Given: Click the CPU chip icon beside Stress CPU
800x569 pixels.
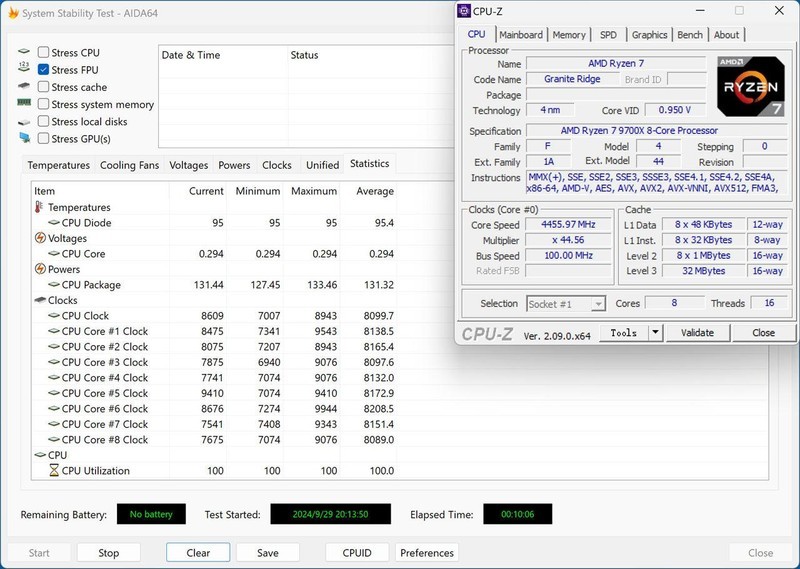Looking at the screenshot, I should coord(23,52).
